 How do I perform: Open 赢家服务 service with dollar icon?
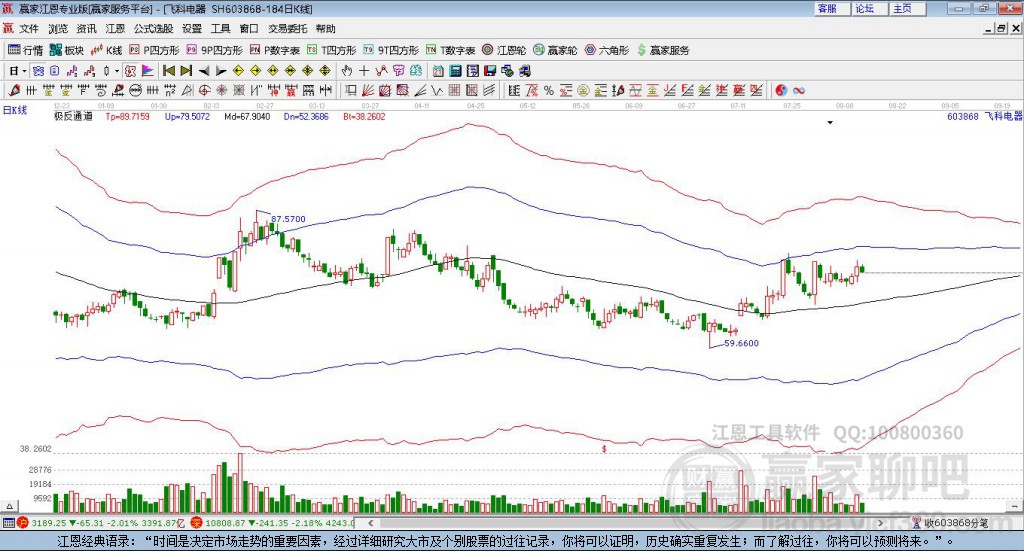pyautogui.click(x=663, y=50)
